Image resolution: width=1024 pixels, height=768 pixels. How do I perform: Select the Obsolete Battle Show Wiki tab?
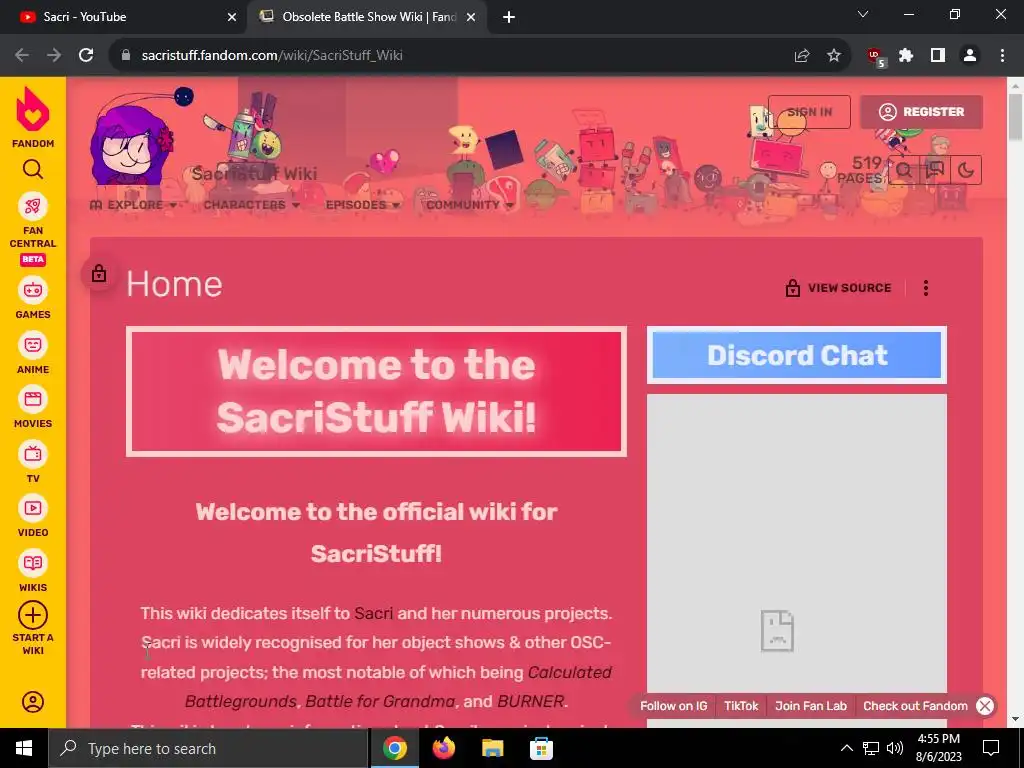[x=366, y=17]
